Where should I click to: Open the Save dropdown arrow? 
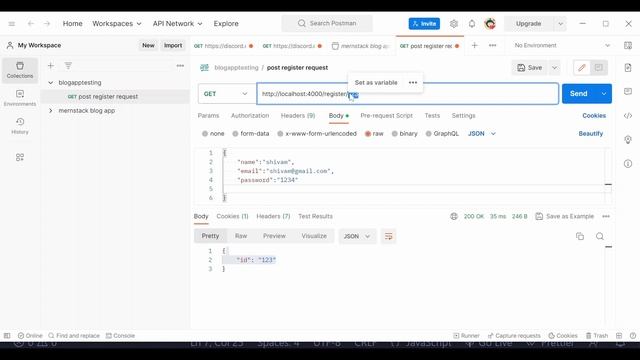554,68
